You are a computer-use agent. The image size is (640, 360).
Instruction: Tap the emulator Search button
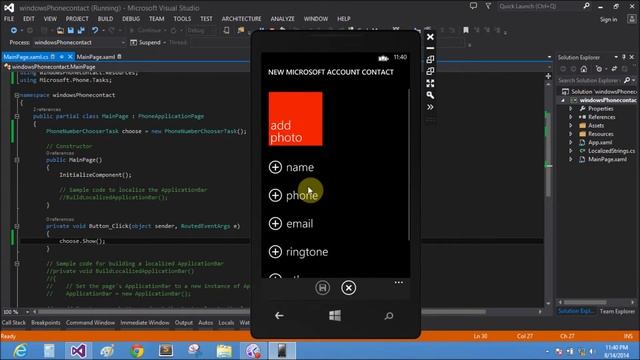(389, 316)
